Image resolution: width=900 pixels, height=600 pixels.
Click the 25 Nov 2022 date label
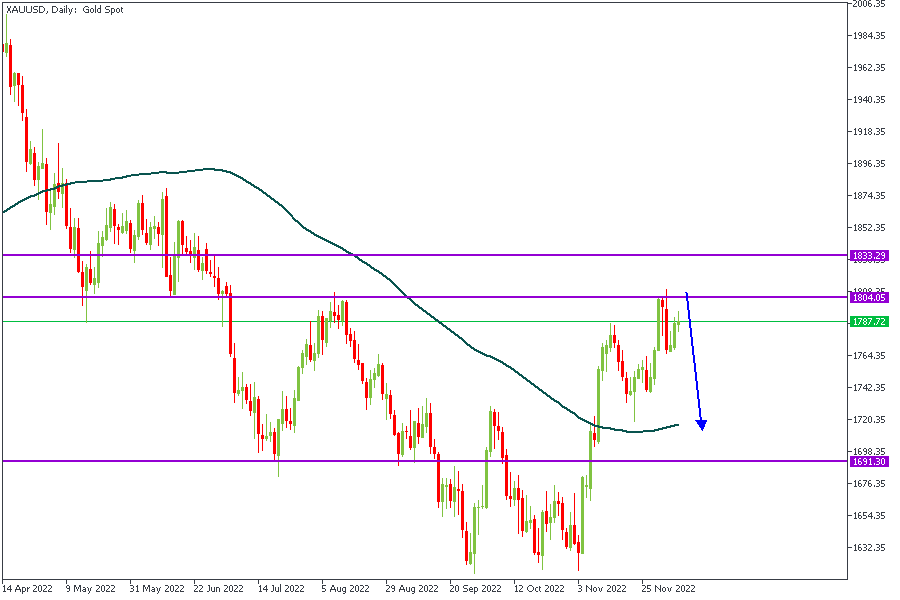pyautogui.click(x=666, y=589)
